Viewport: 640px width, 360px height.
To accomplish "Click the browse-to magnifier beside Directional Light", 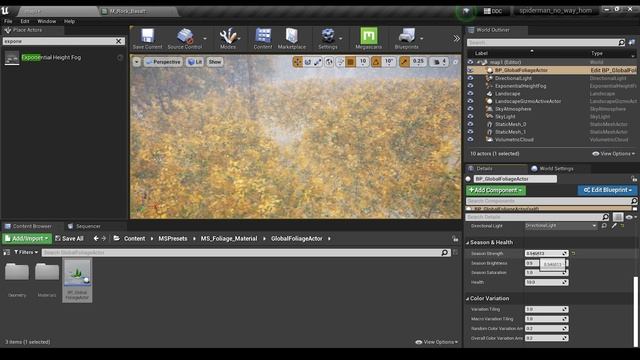I will point(604,226).
